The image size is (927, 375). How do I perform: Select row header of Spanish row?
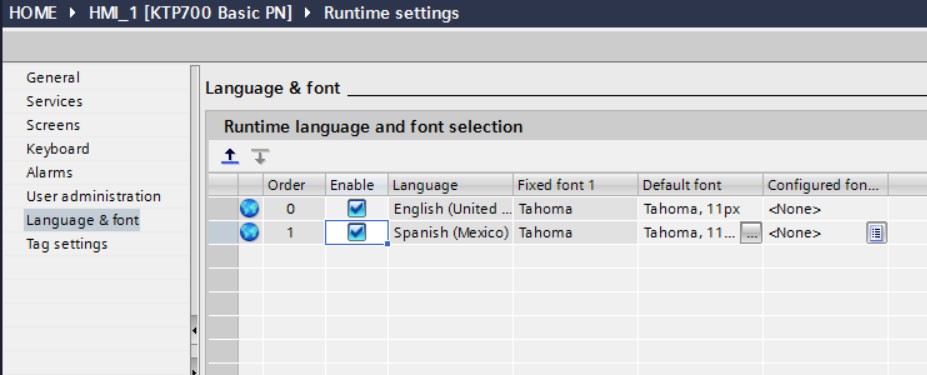click(x=223, y=232)
